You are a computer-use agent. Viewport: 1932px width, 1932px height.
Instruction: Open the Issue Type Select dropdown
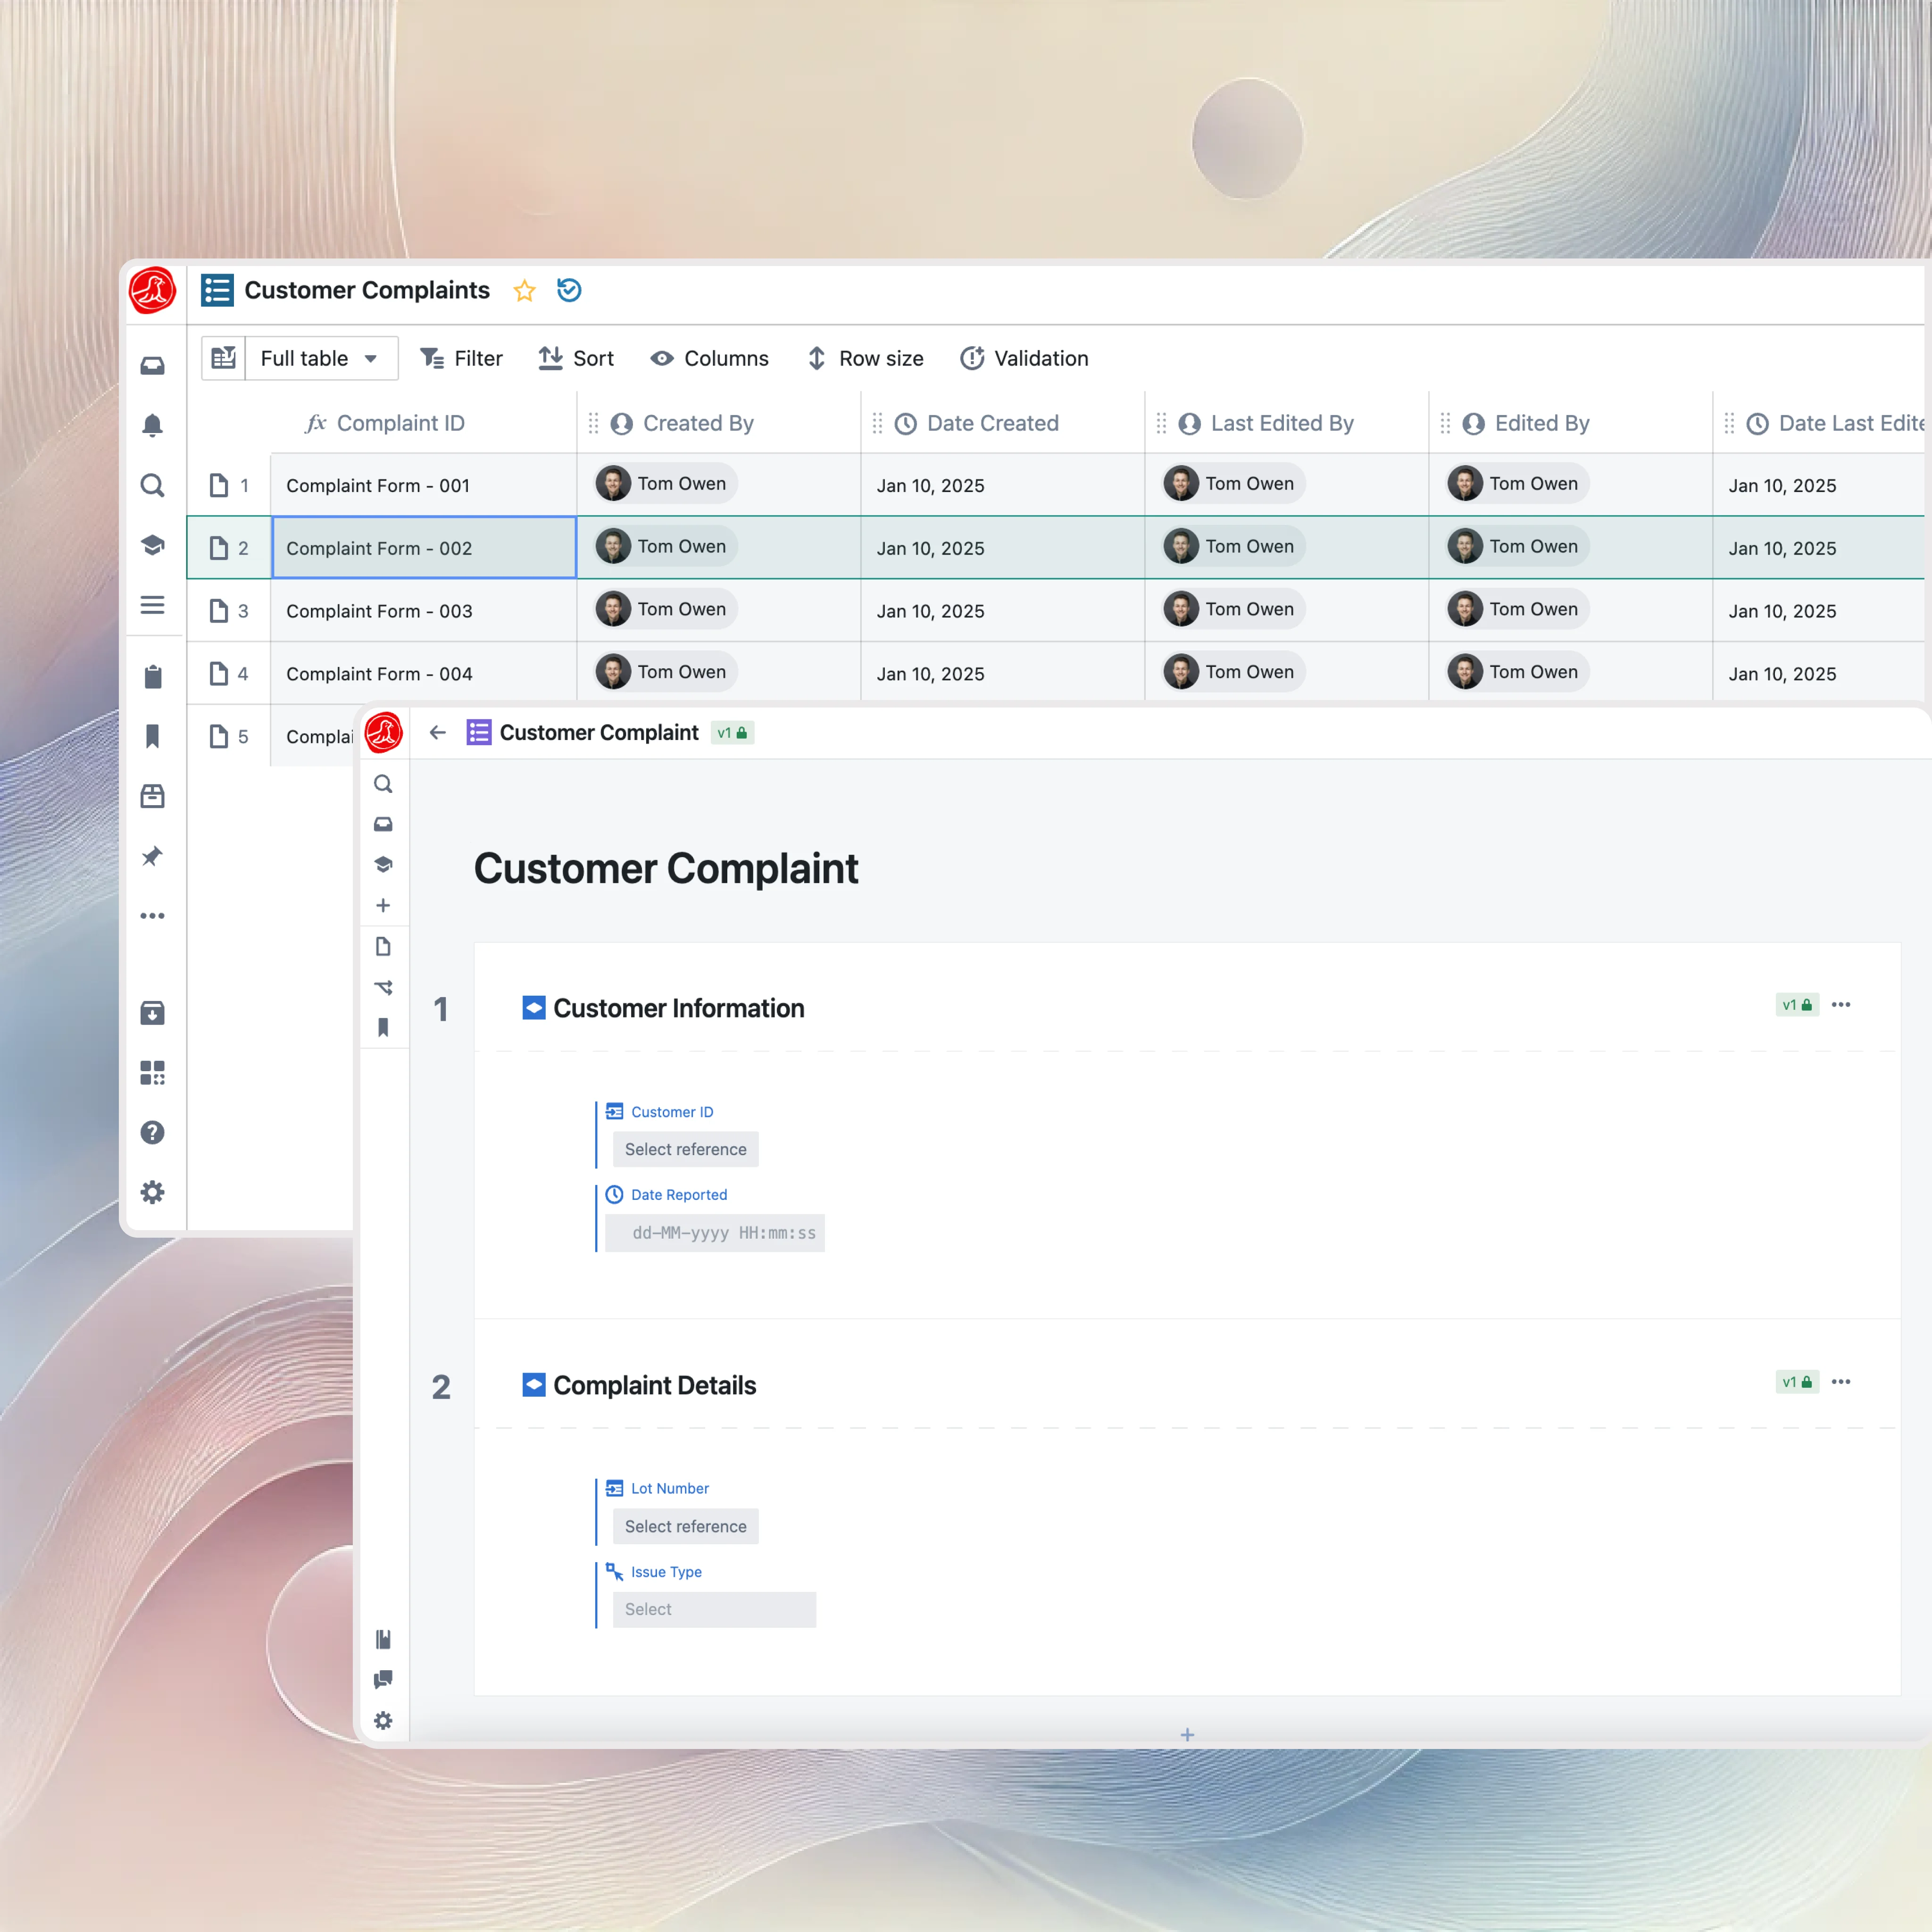714,1610
